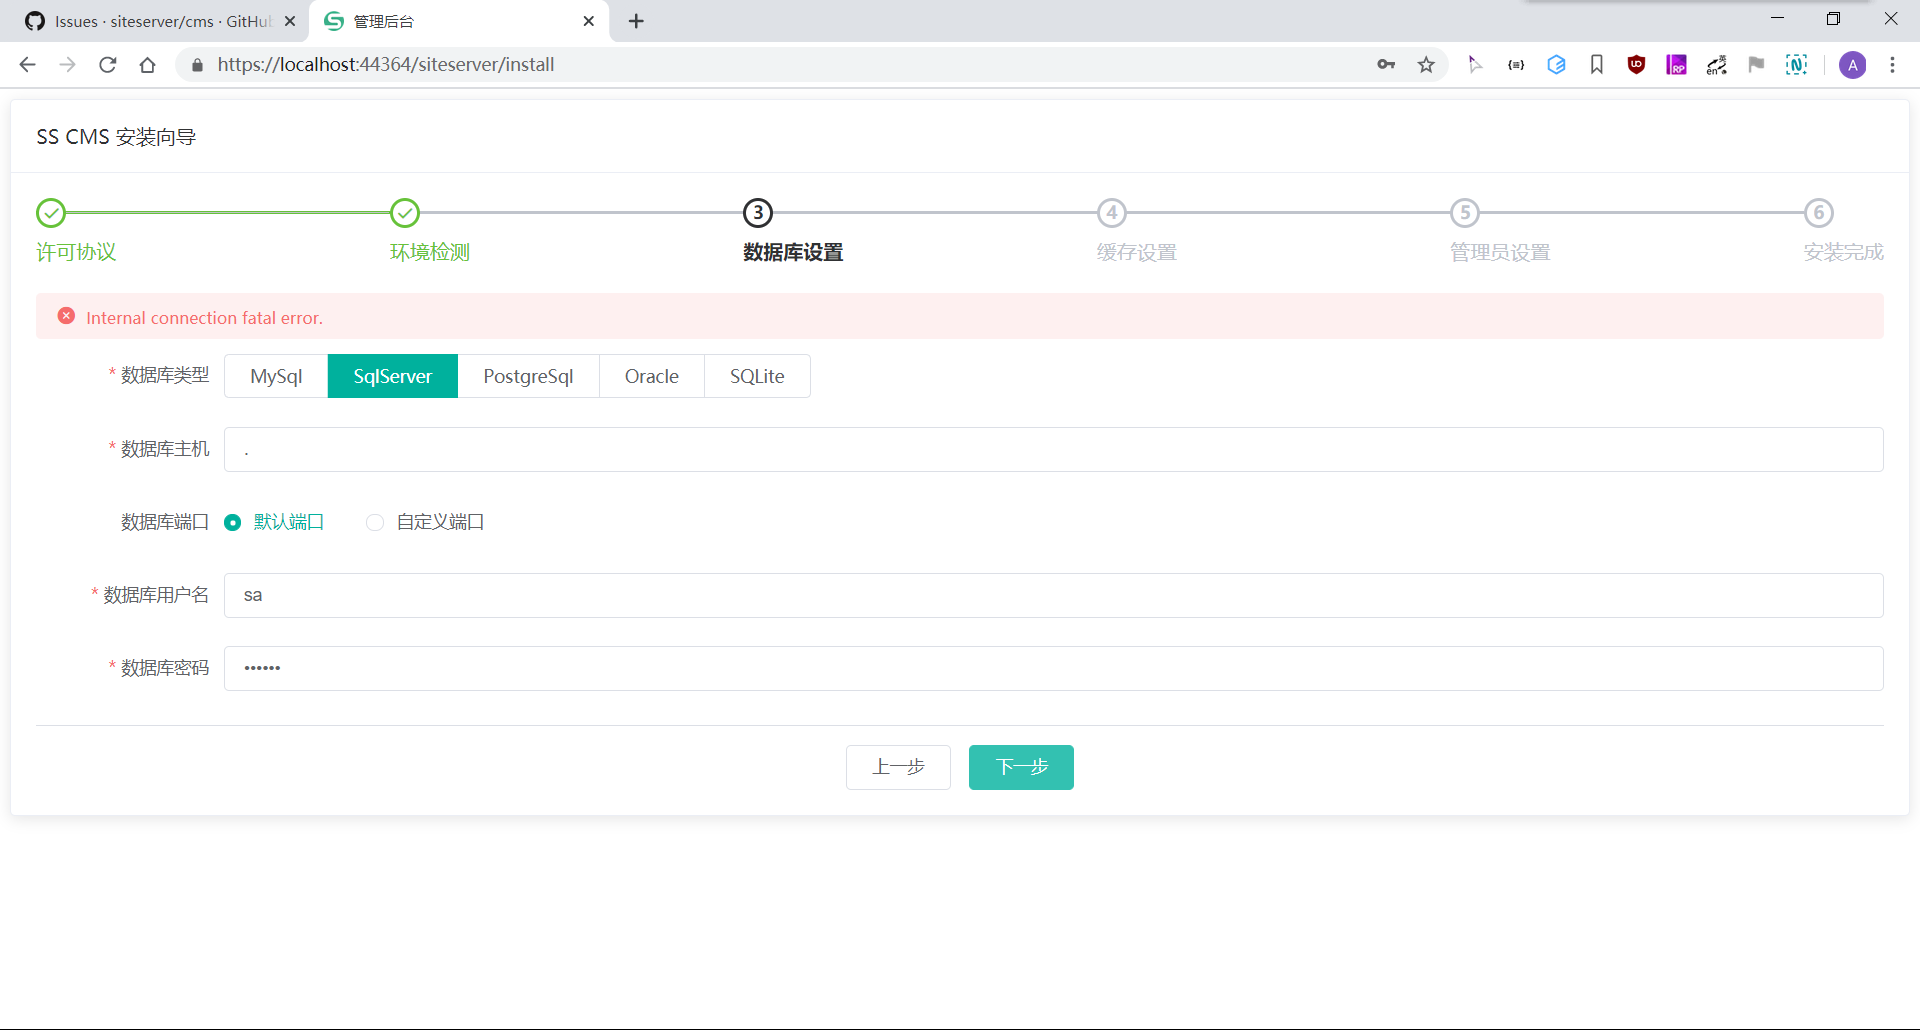The height and width of the screenshot is (1030, 1920).
Task: Go to the browser home page icon
Action: coord(148,65)
